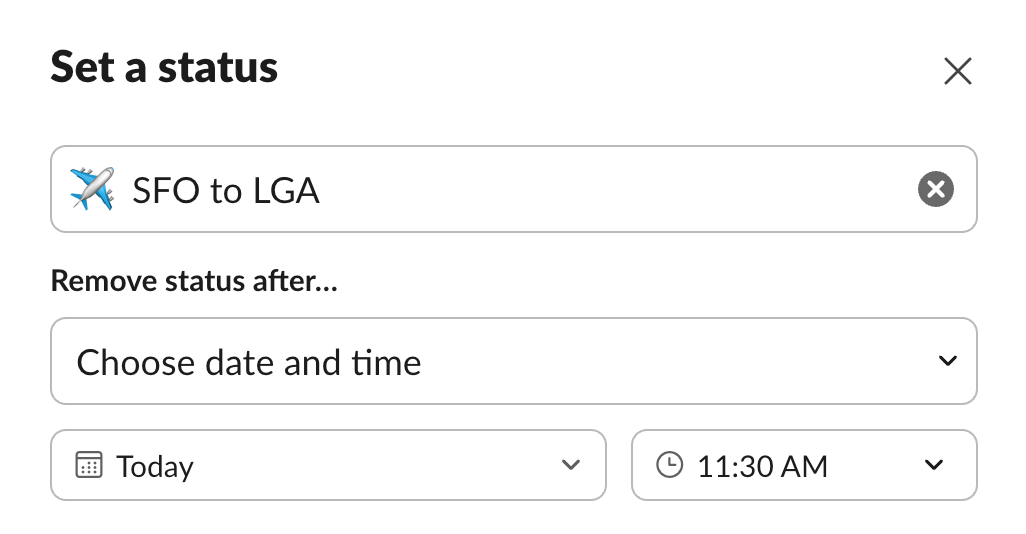Open the Today date dropdown

click(328, 465)
